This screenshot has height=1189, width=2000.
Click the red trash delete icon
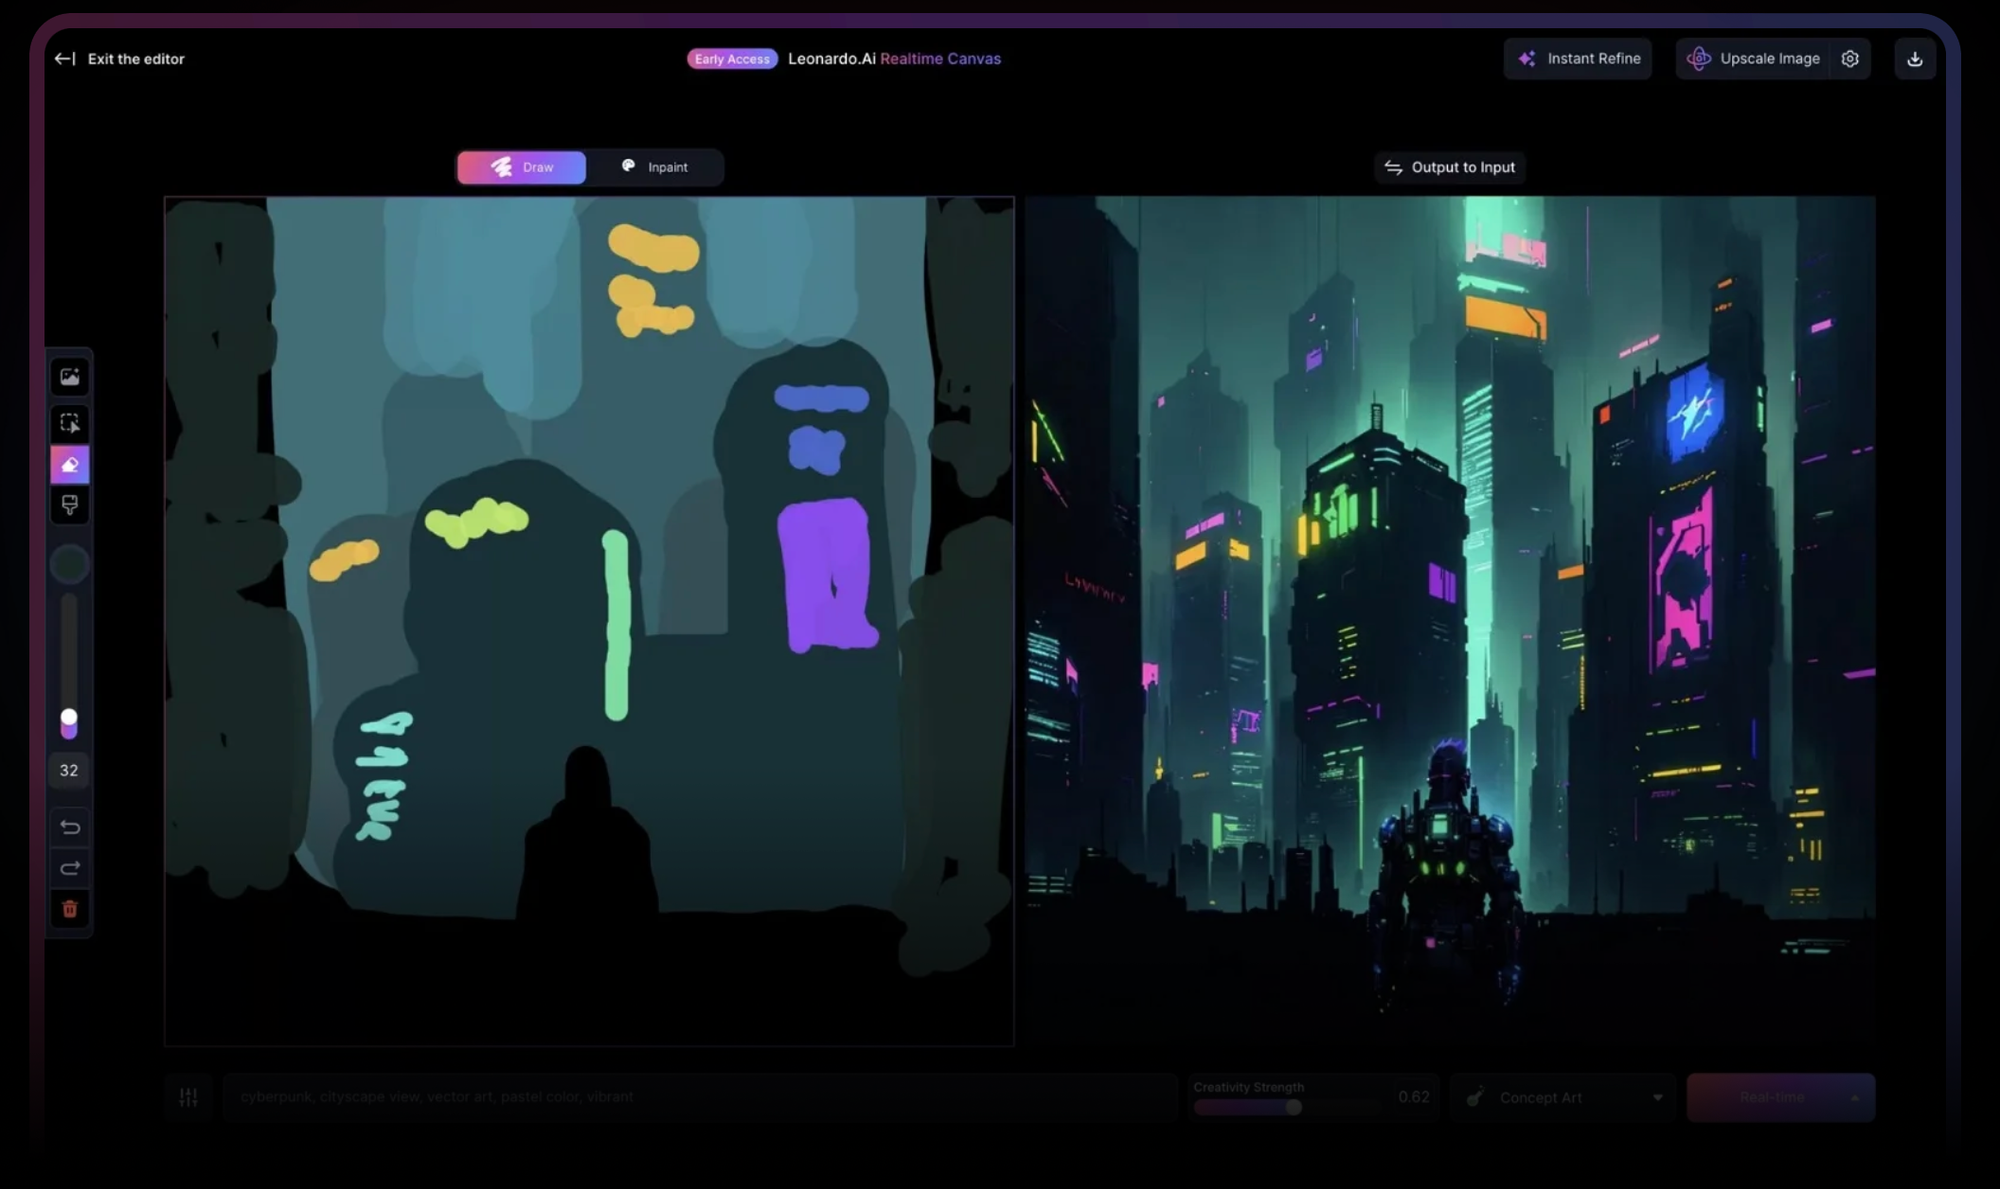(x=69, y=909)
